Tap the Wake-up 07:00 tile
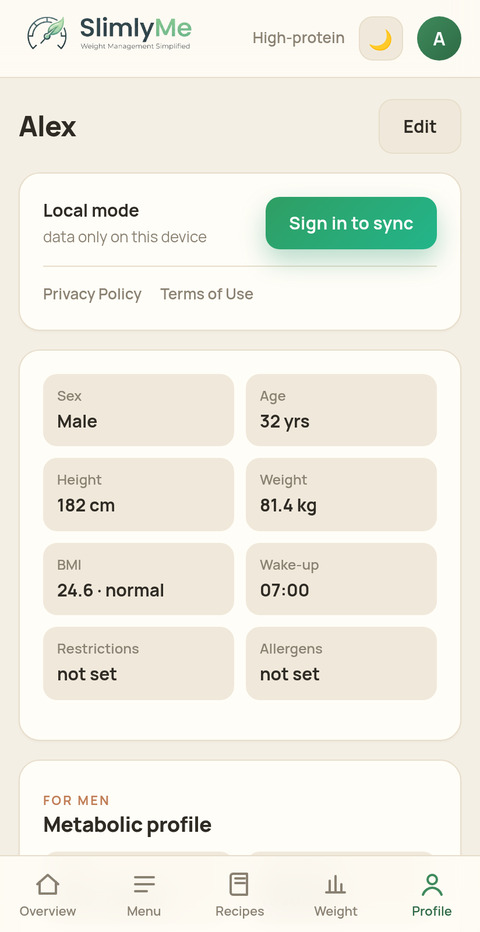The image size is (480, 932). coord(341,579)
